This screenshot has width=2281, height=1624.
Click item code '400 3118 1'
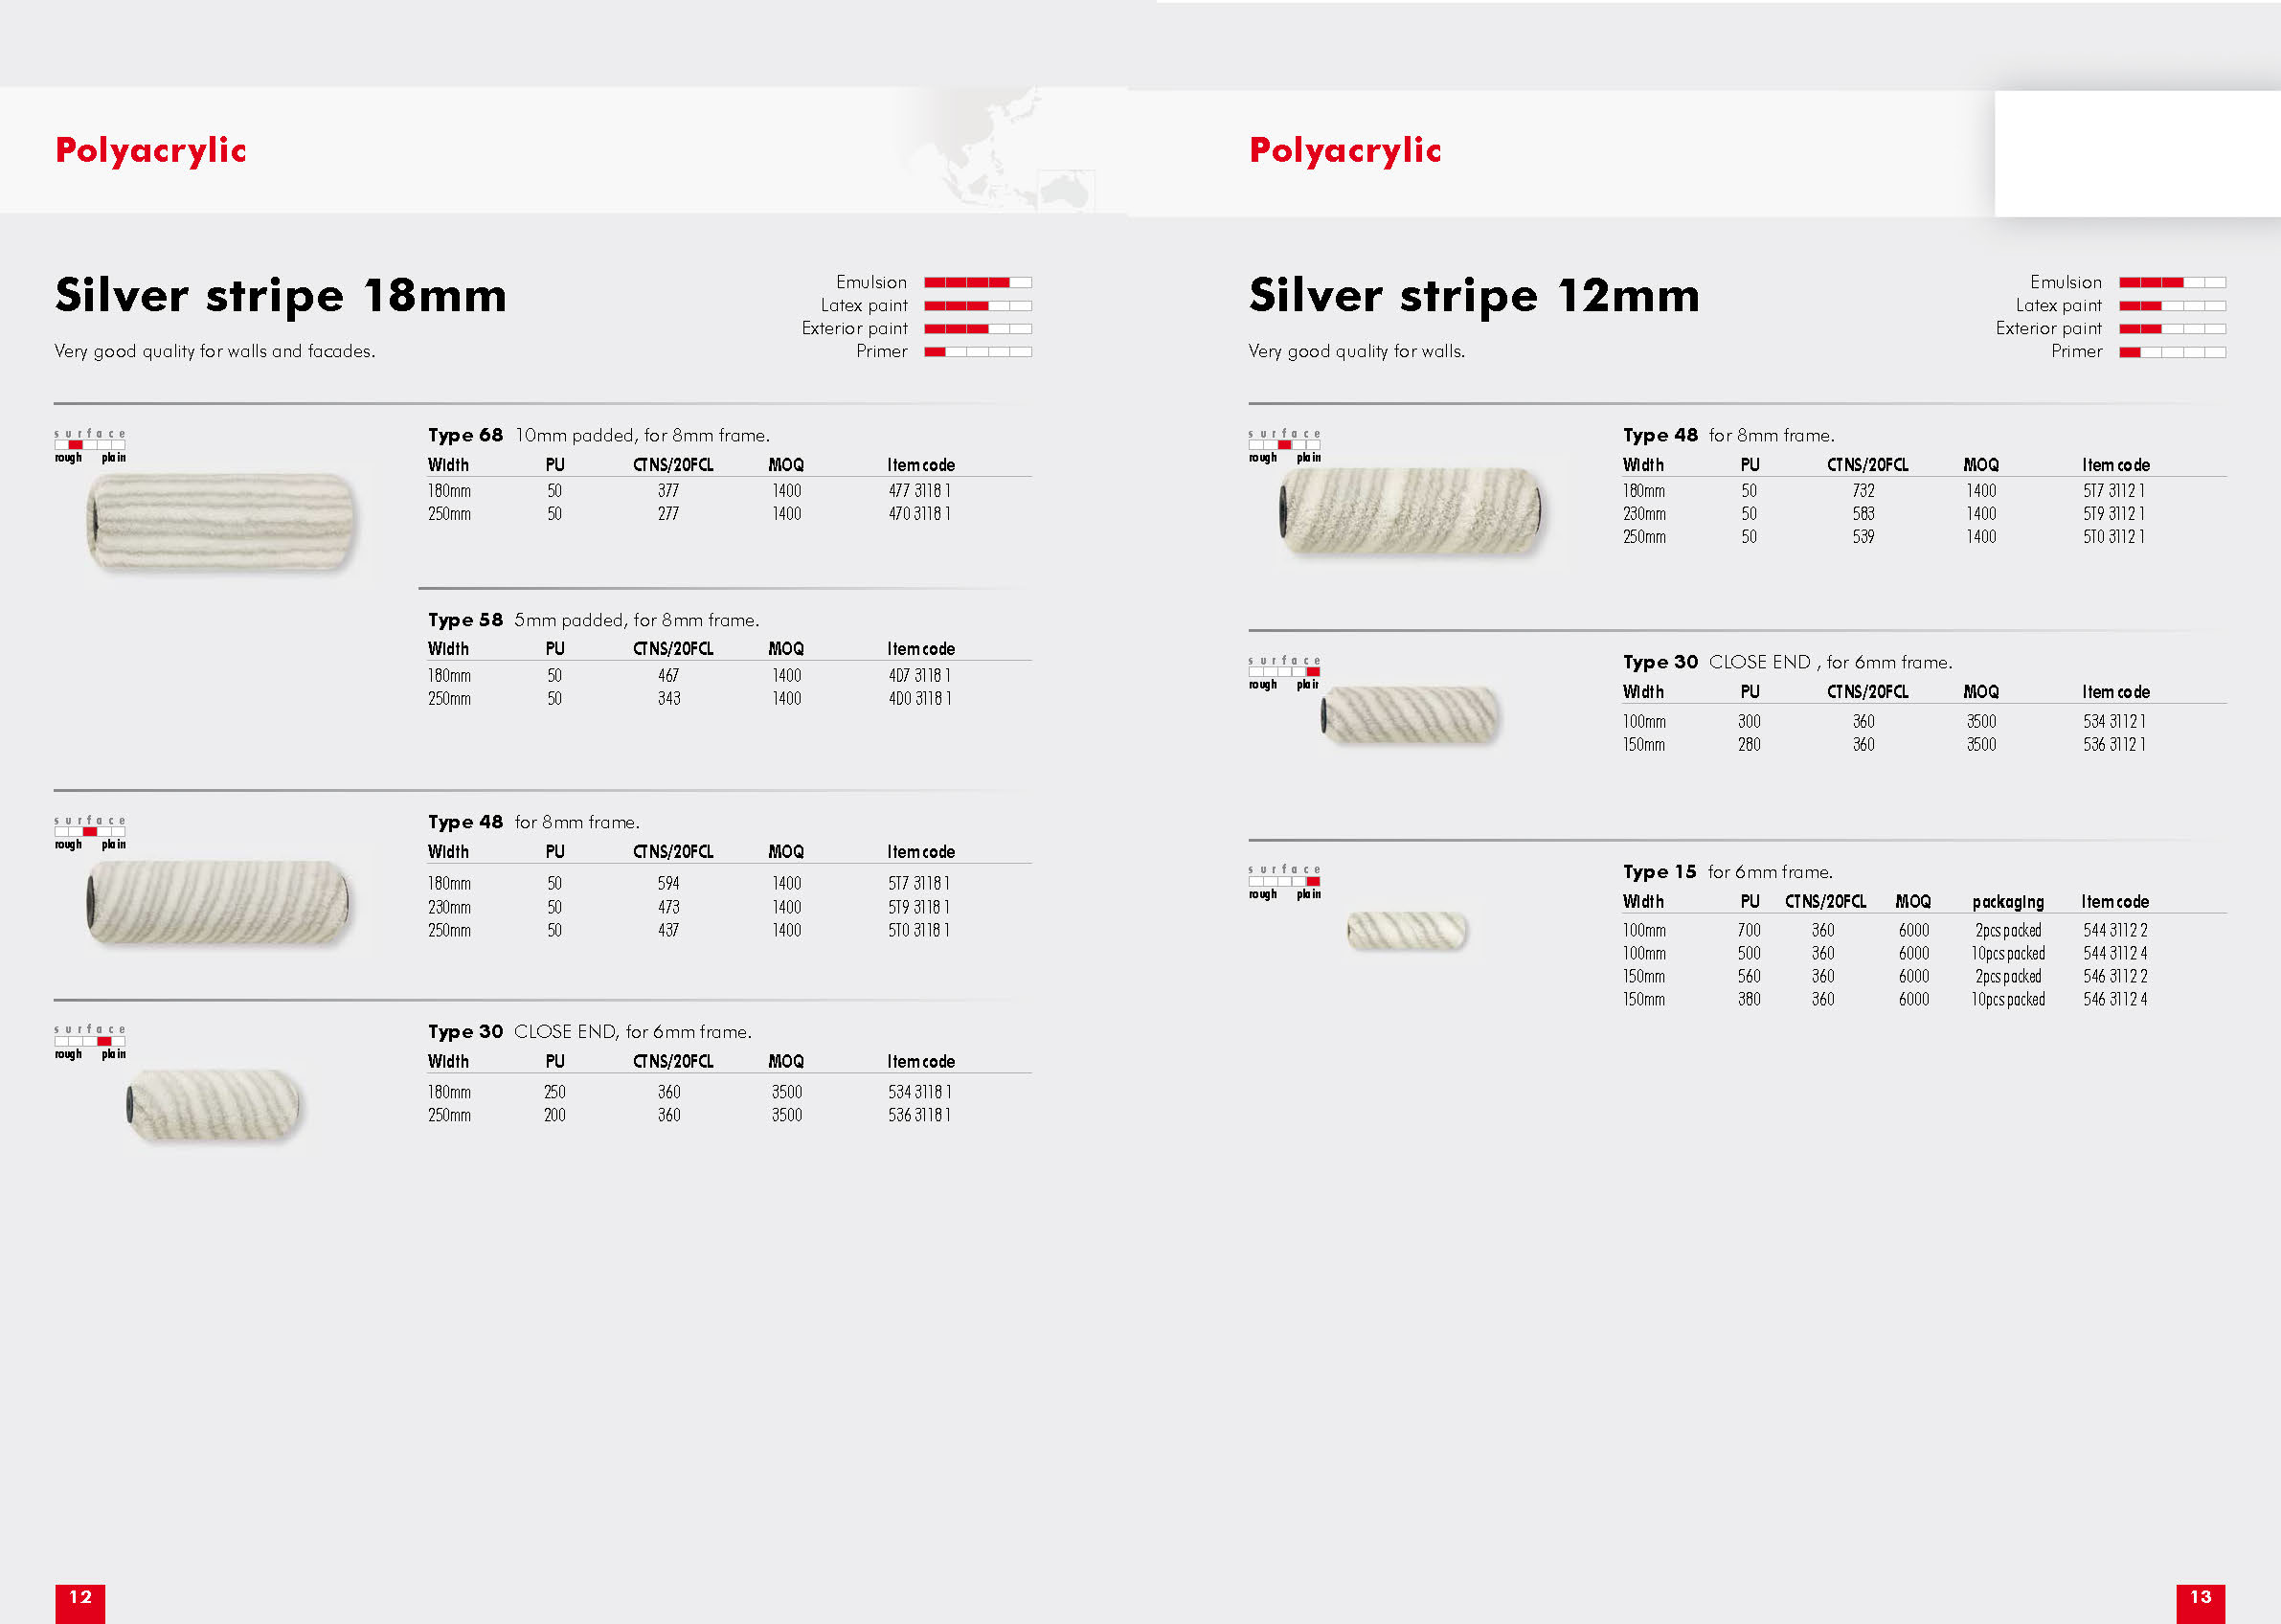click(x=919, y=699)
